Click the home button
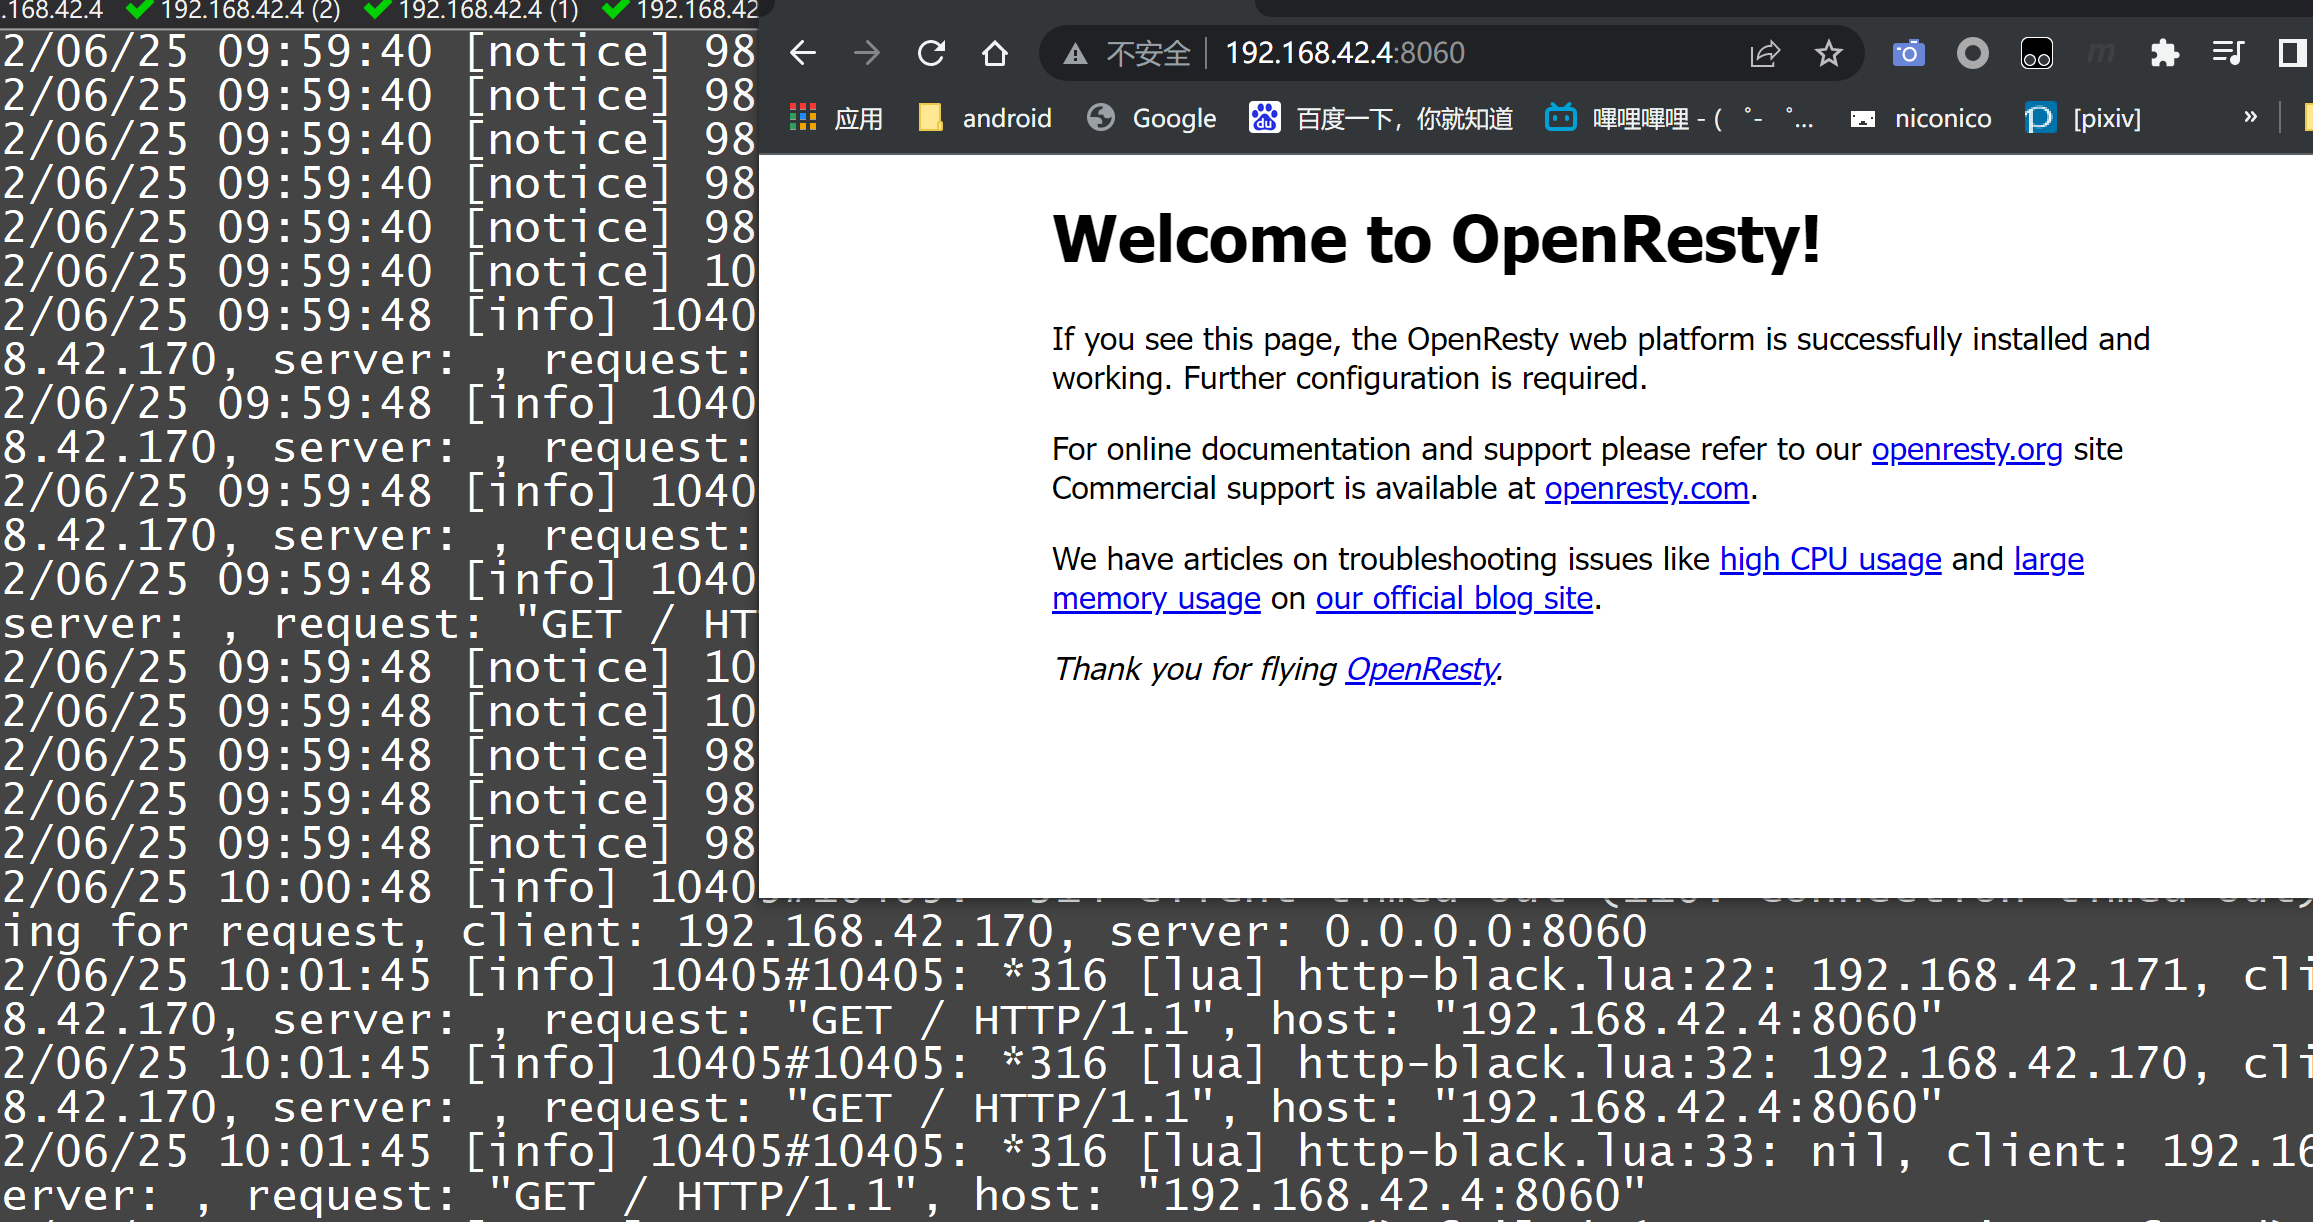Screen dimensions: 2313x1222 [995, 53]
